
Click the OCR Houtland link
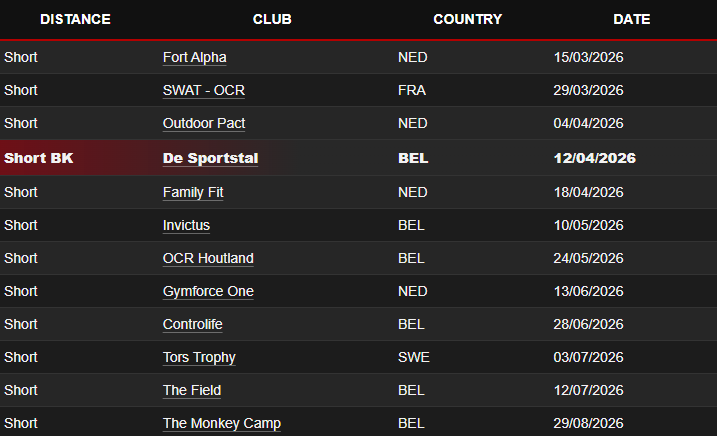click(208, 258)
